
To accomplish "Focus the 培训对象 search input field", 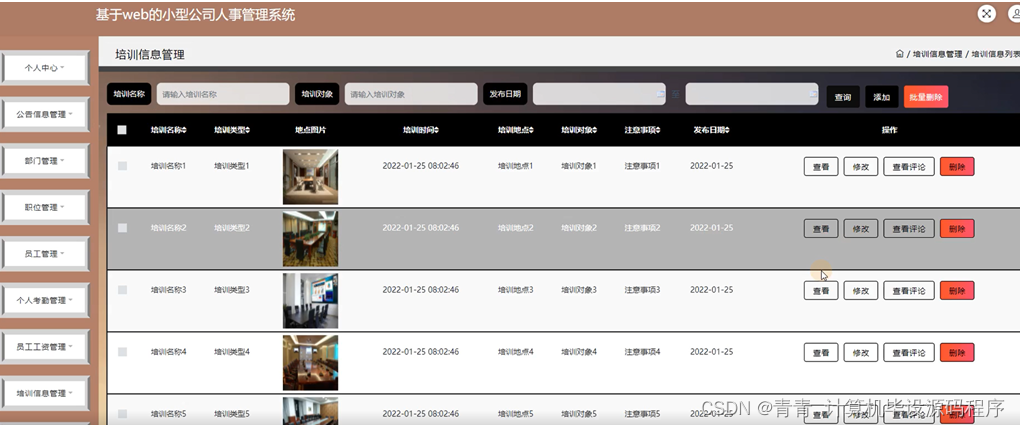I will tap(411, 94).
